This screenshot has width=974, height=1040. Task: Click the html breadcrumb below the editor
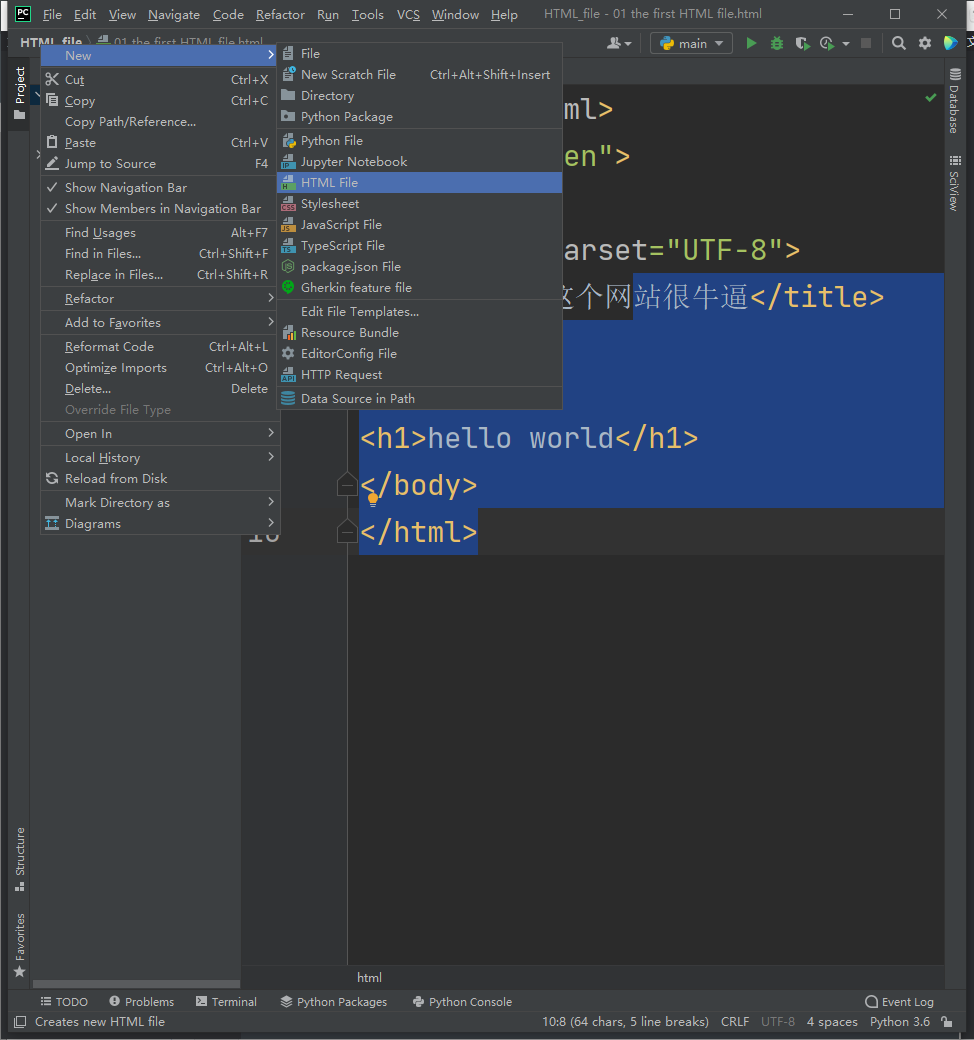(369, 978)
